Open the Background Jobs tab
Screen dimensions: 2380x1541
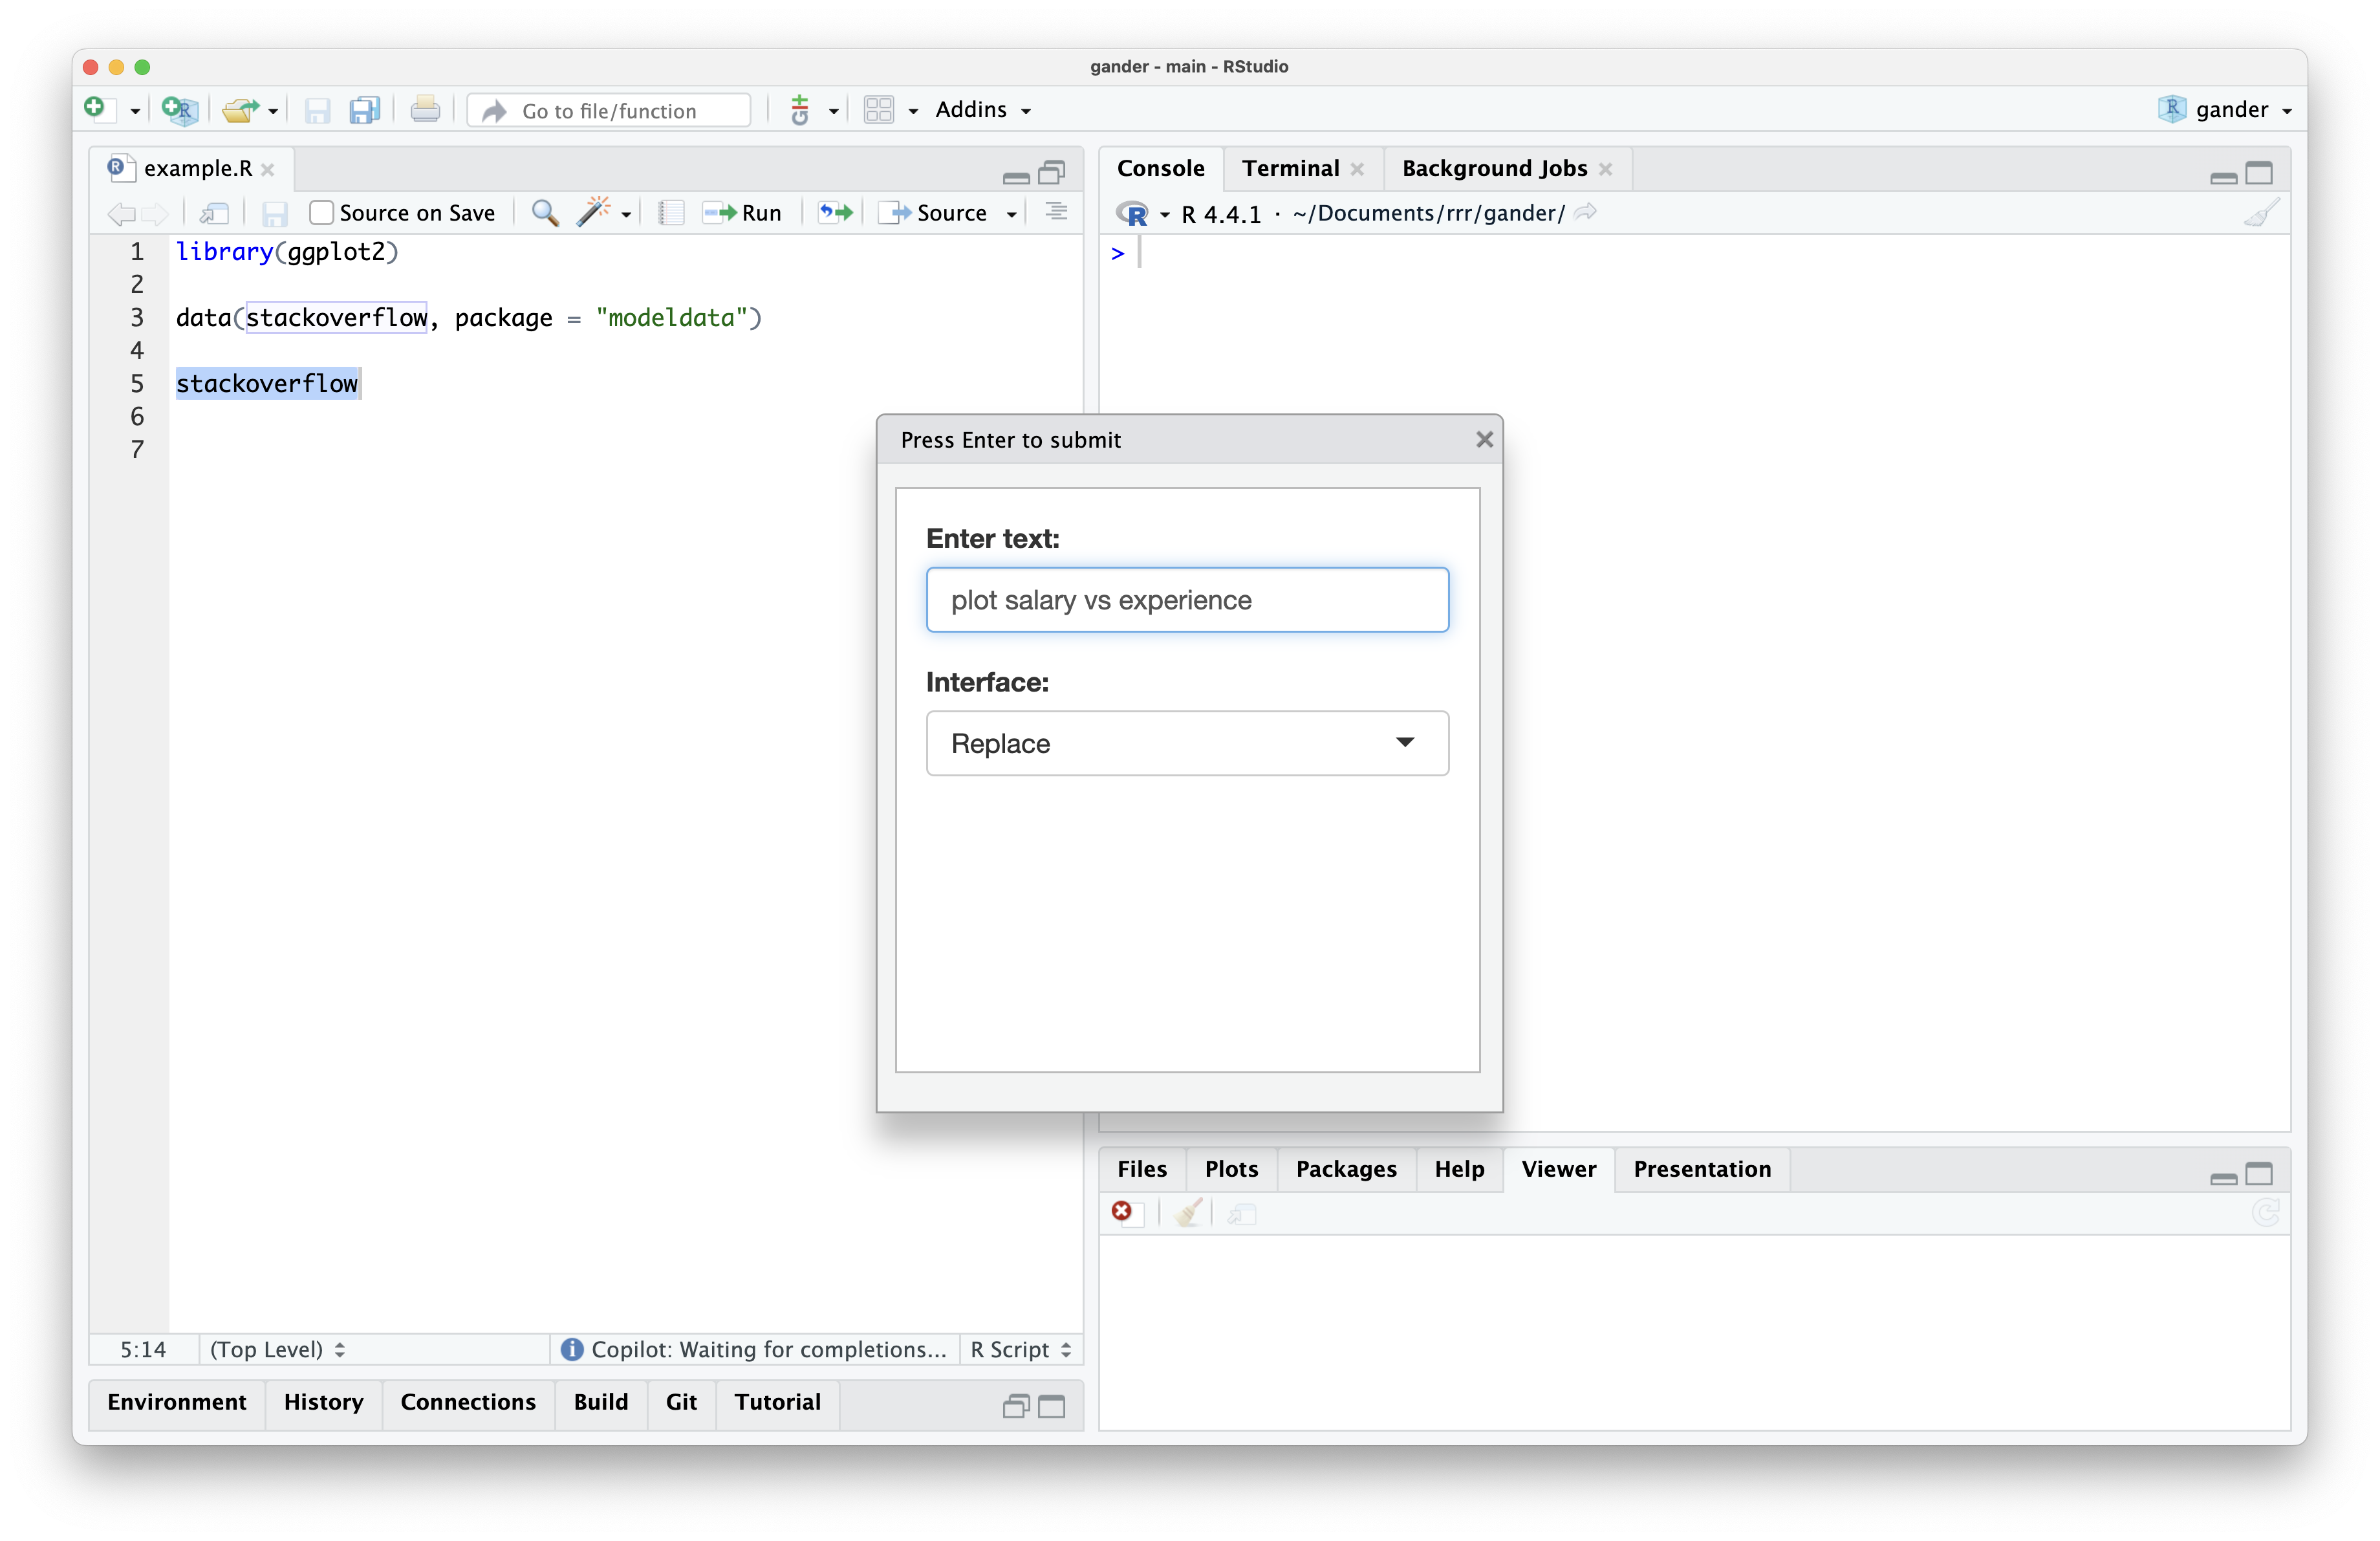click(x=1493, y=168)
